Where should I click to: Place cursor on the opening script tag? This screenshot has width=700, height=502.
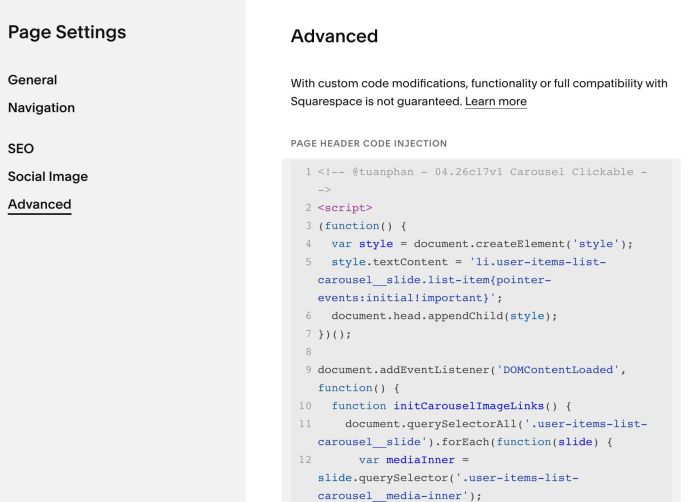click(345, 208)
